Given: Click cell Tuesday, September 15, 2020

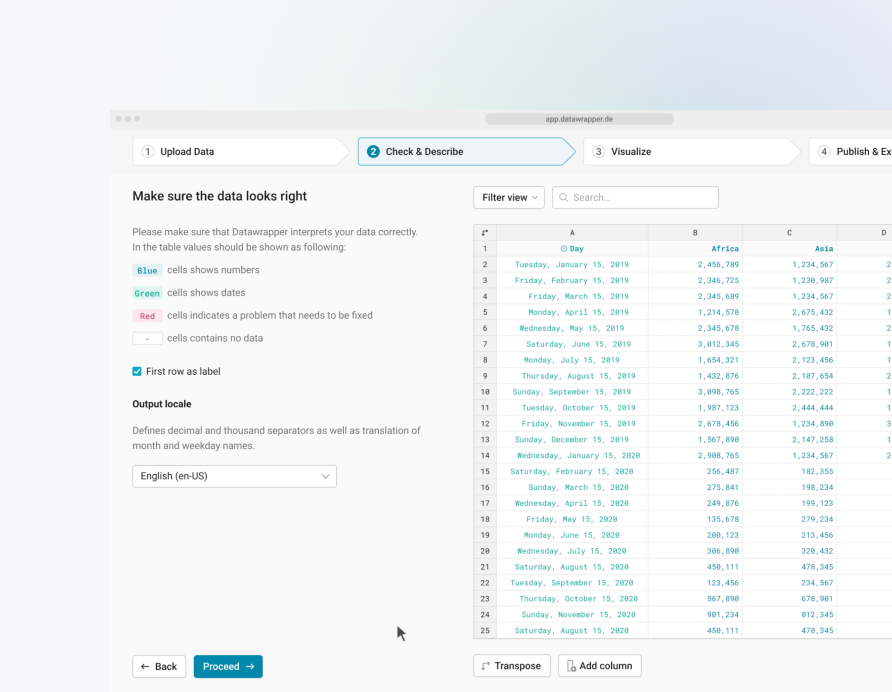Looking at the screenshot, I should (x=572, y=583).
